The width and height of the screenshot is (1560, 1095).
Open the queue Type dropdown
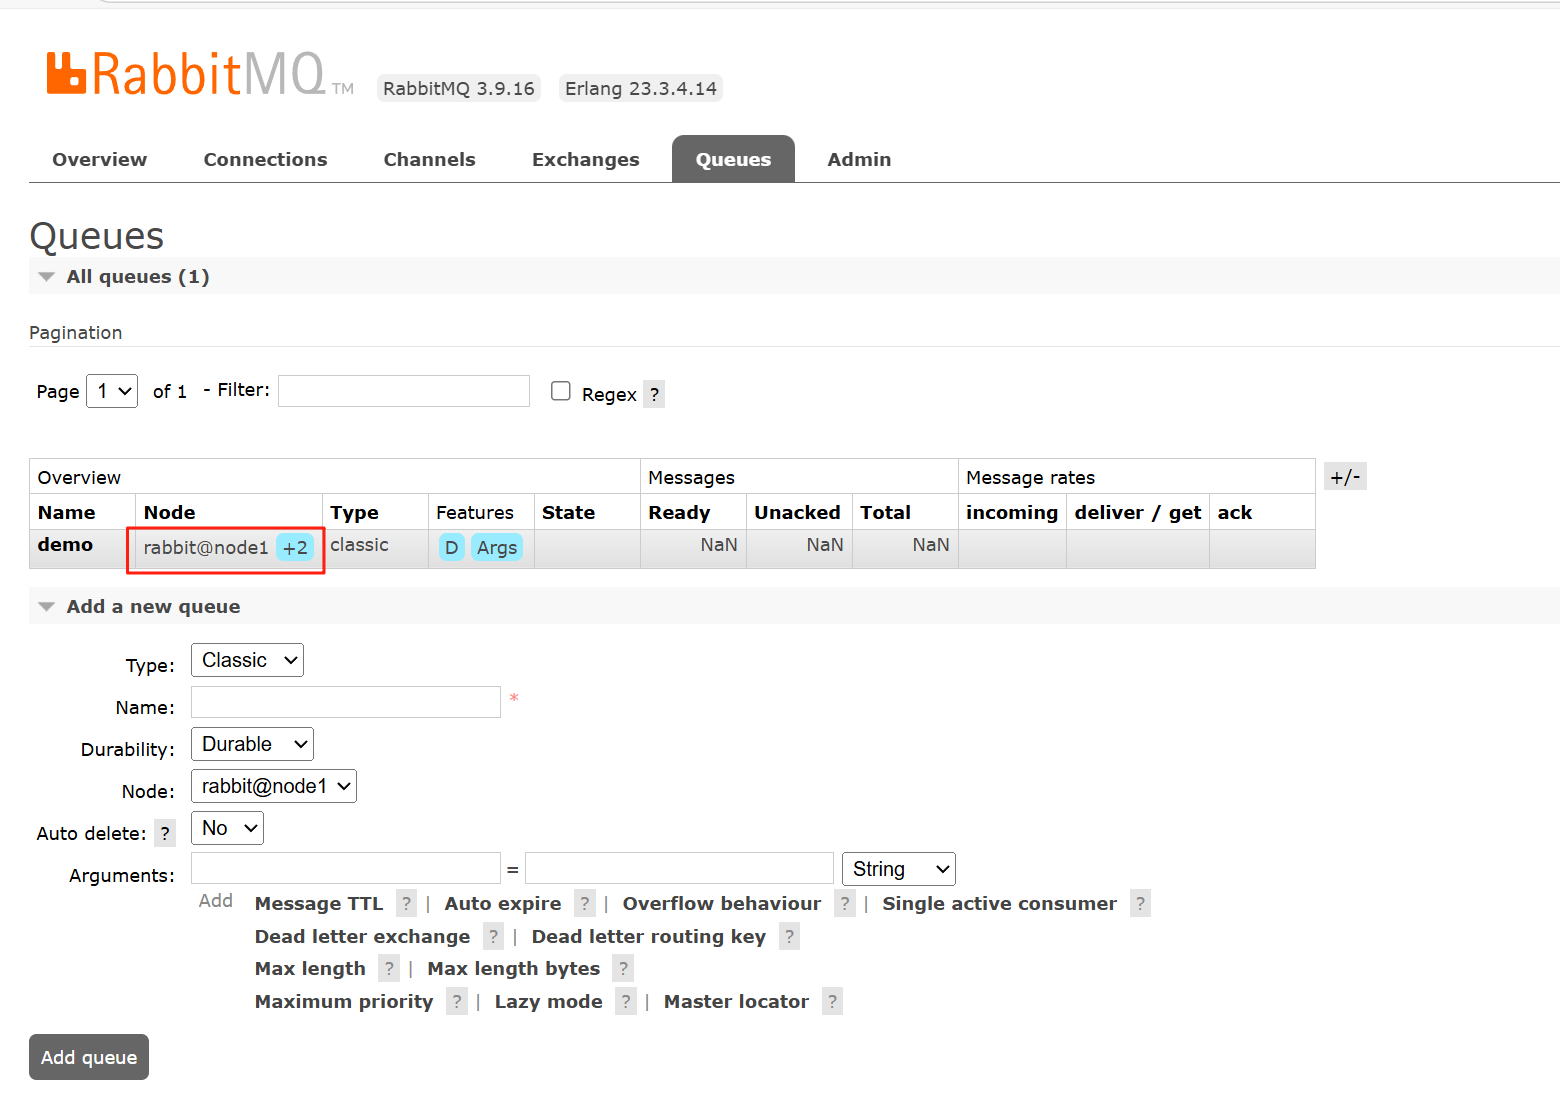tap(247, 660)
